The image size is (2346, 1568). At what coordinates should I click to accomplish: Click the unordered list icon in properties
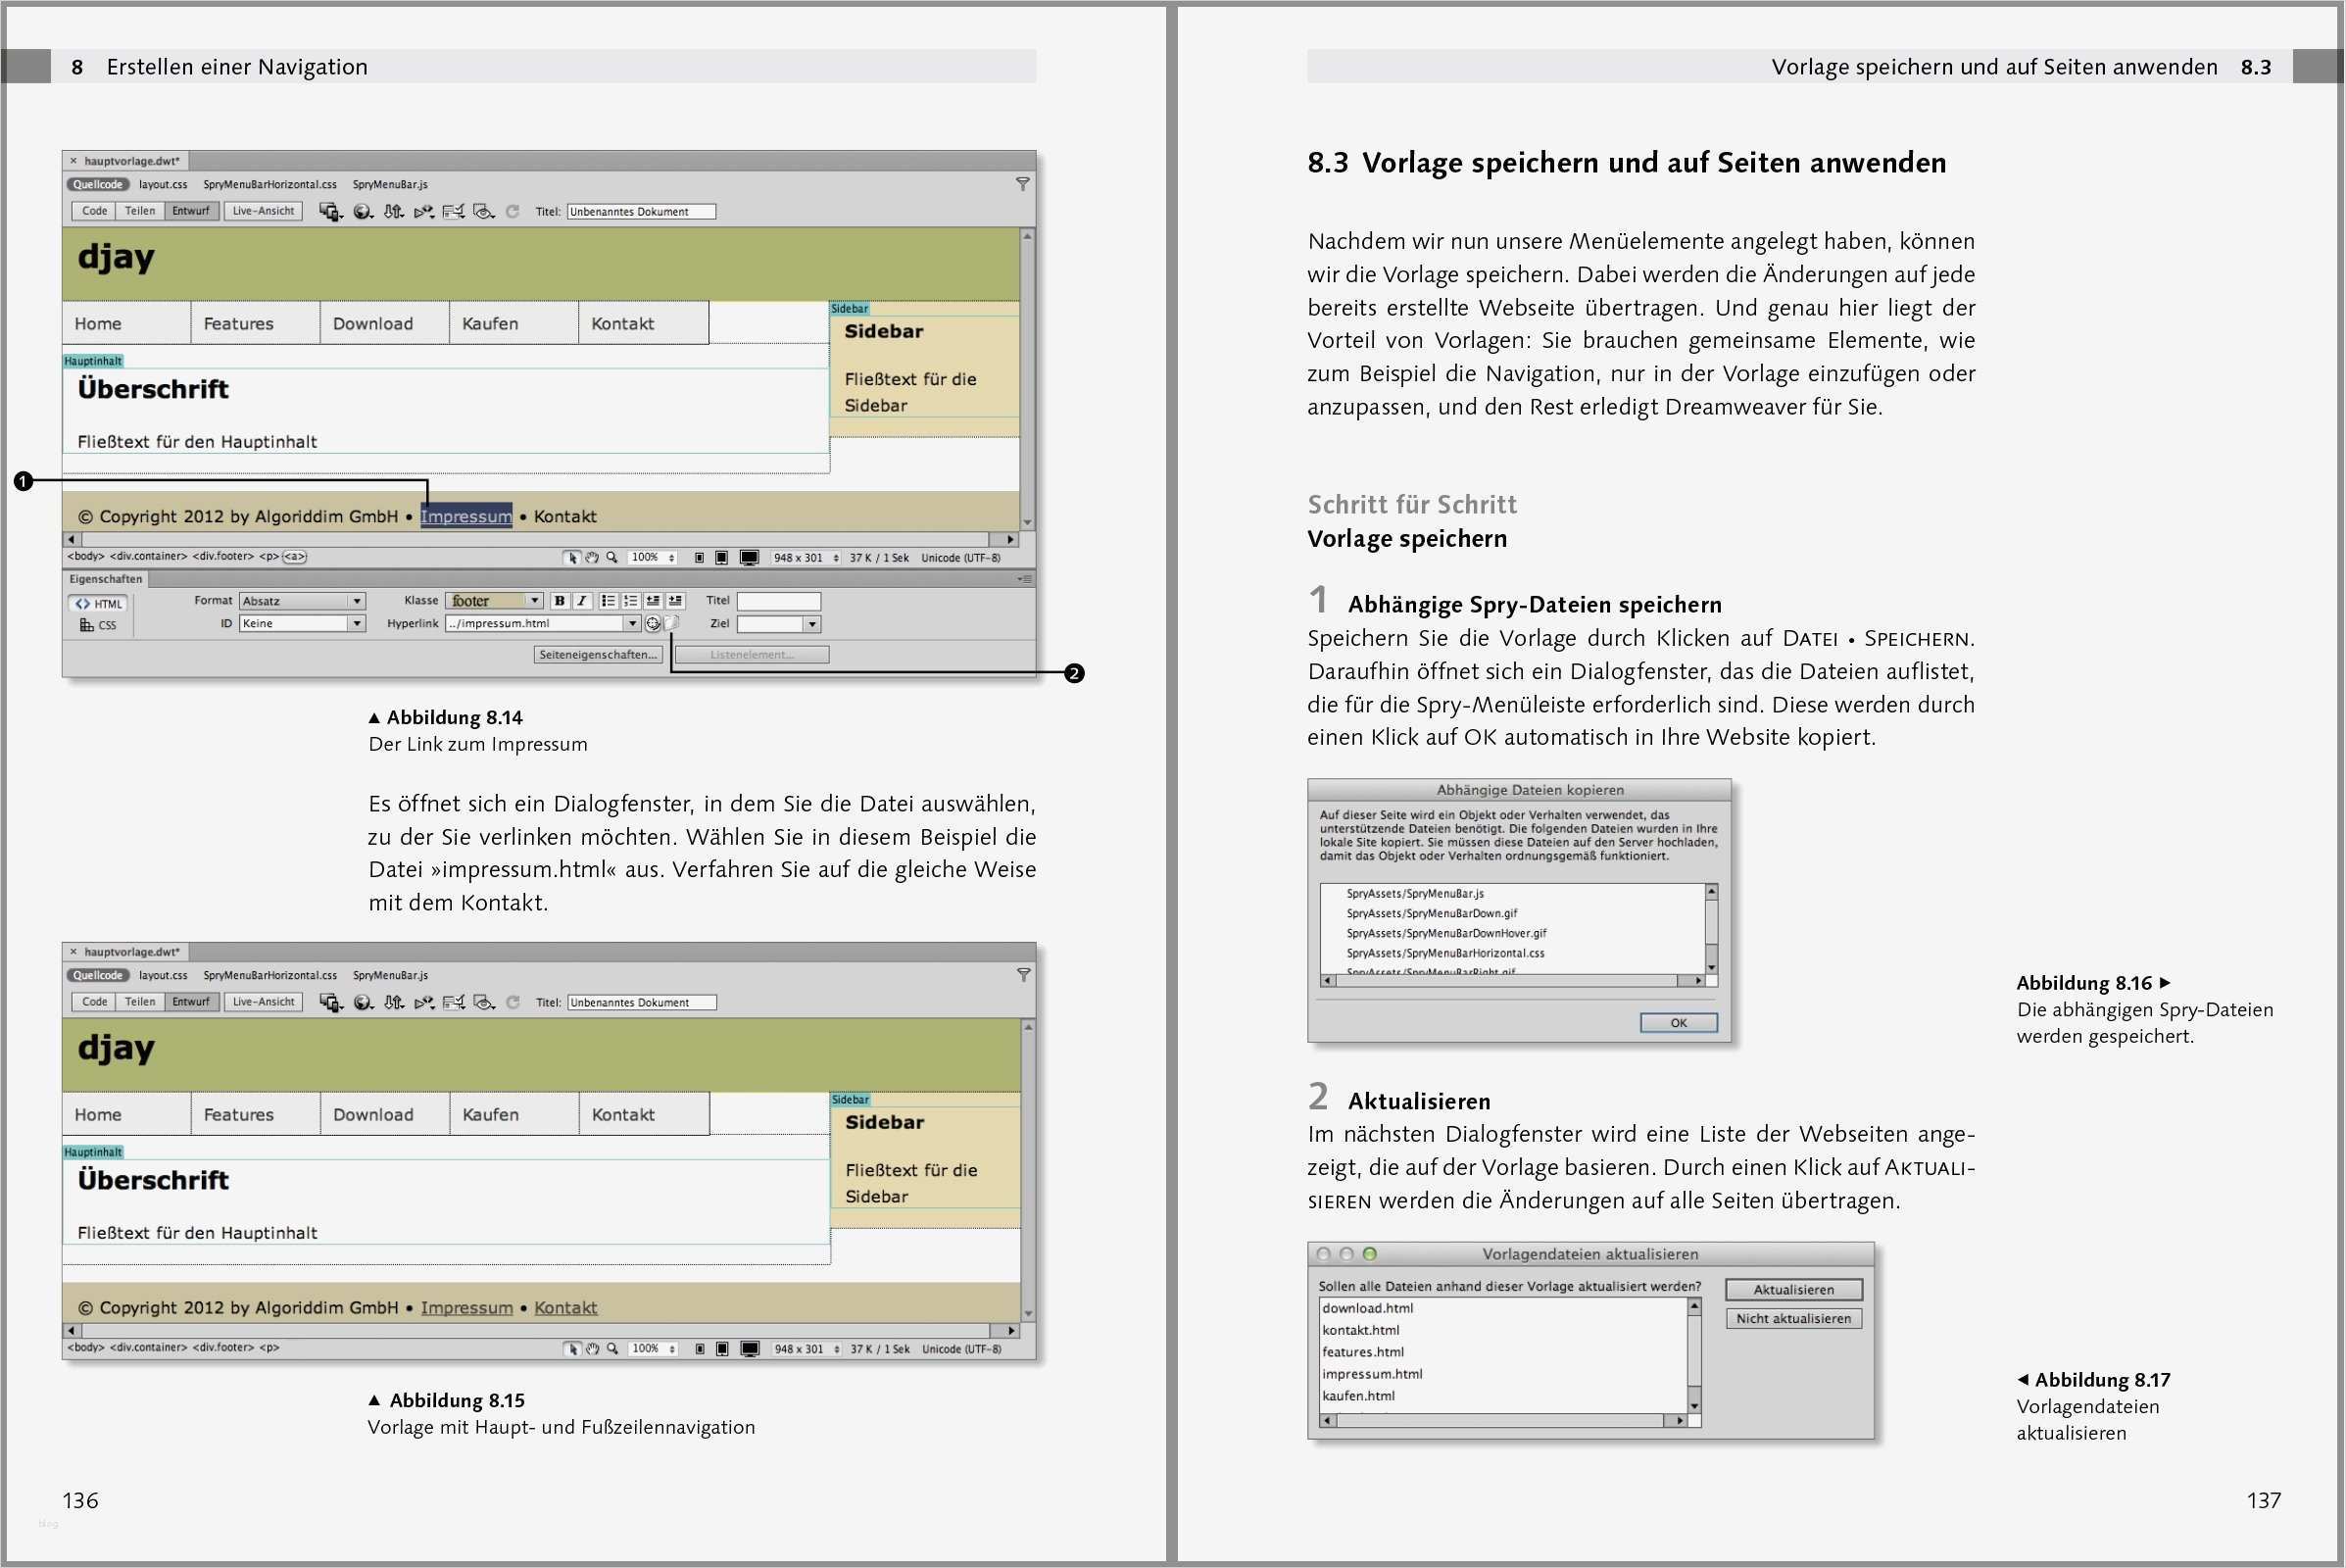607,601
